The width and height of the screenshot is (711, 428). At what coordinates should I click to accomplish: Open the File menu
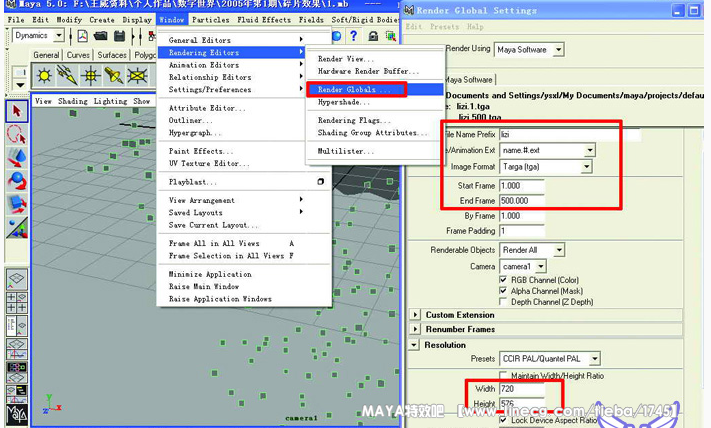pos(16,20)
